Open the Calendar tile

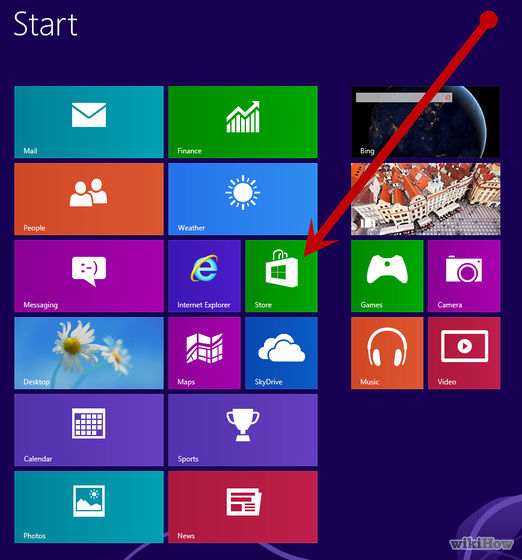click(89, 430)
